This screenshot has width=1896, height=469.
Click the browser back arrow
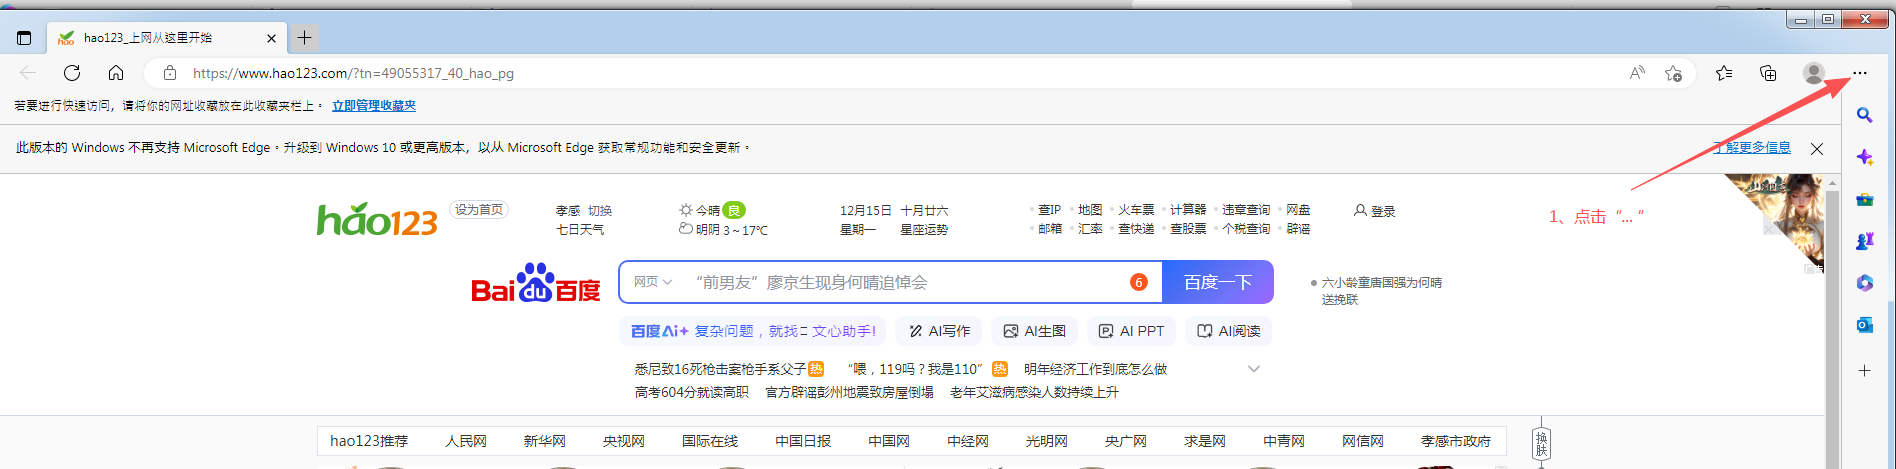(x=28, y=73)
